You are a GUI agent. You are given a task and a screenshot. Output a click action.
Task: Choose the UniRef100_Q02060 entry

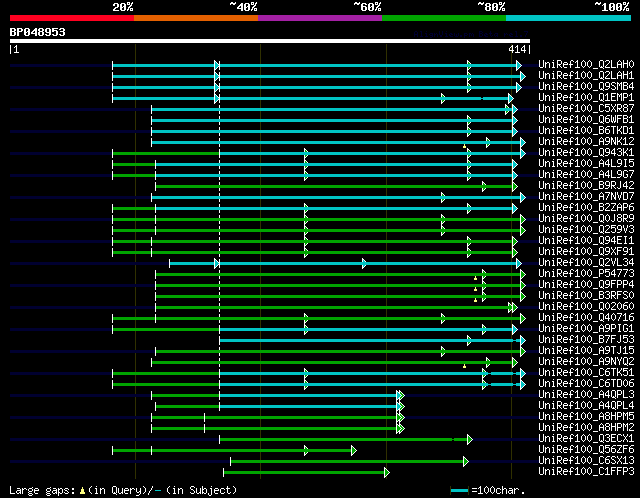pyautogui.click(x=586, y=307)
